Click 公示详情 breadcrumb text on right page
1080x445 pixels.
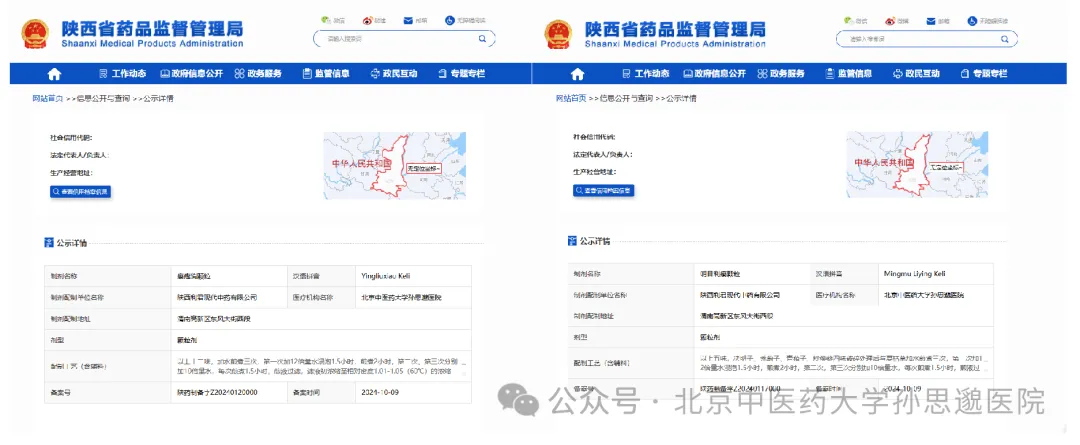pyautogui.click(x=681, y=99)
